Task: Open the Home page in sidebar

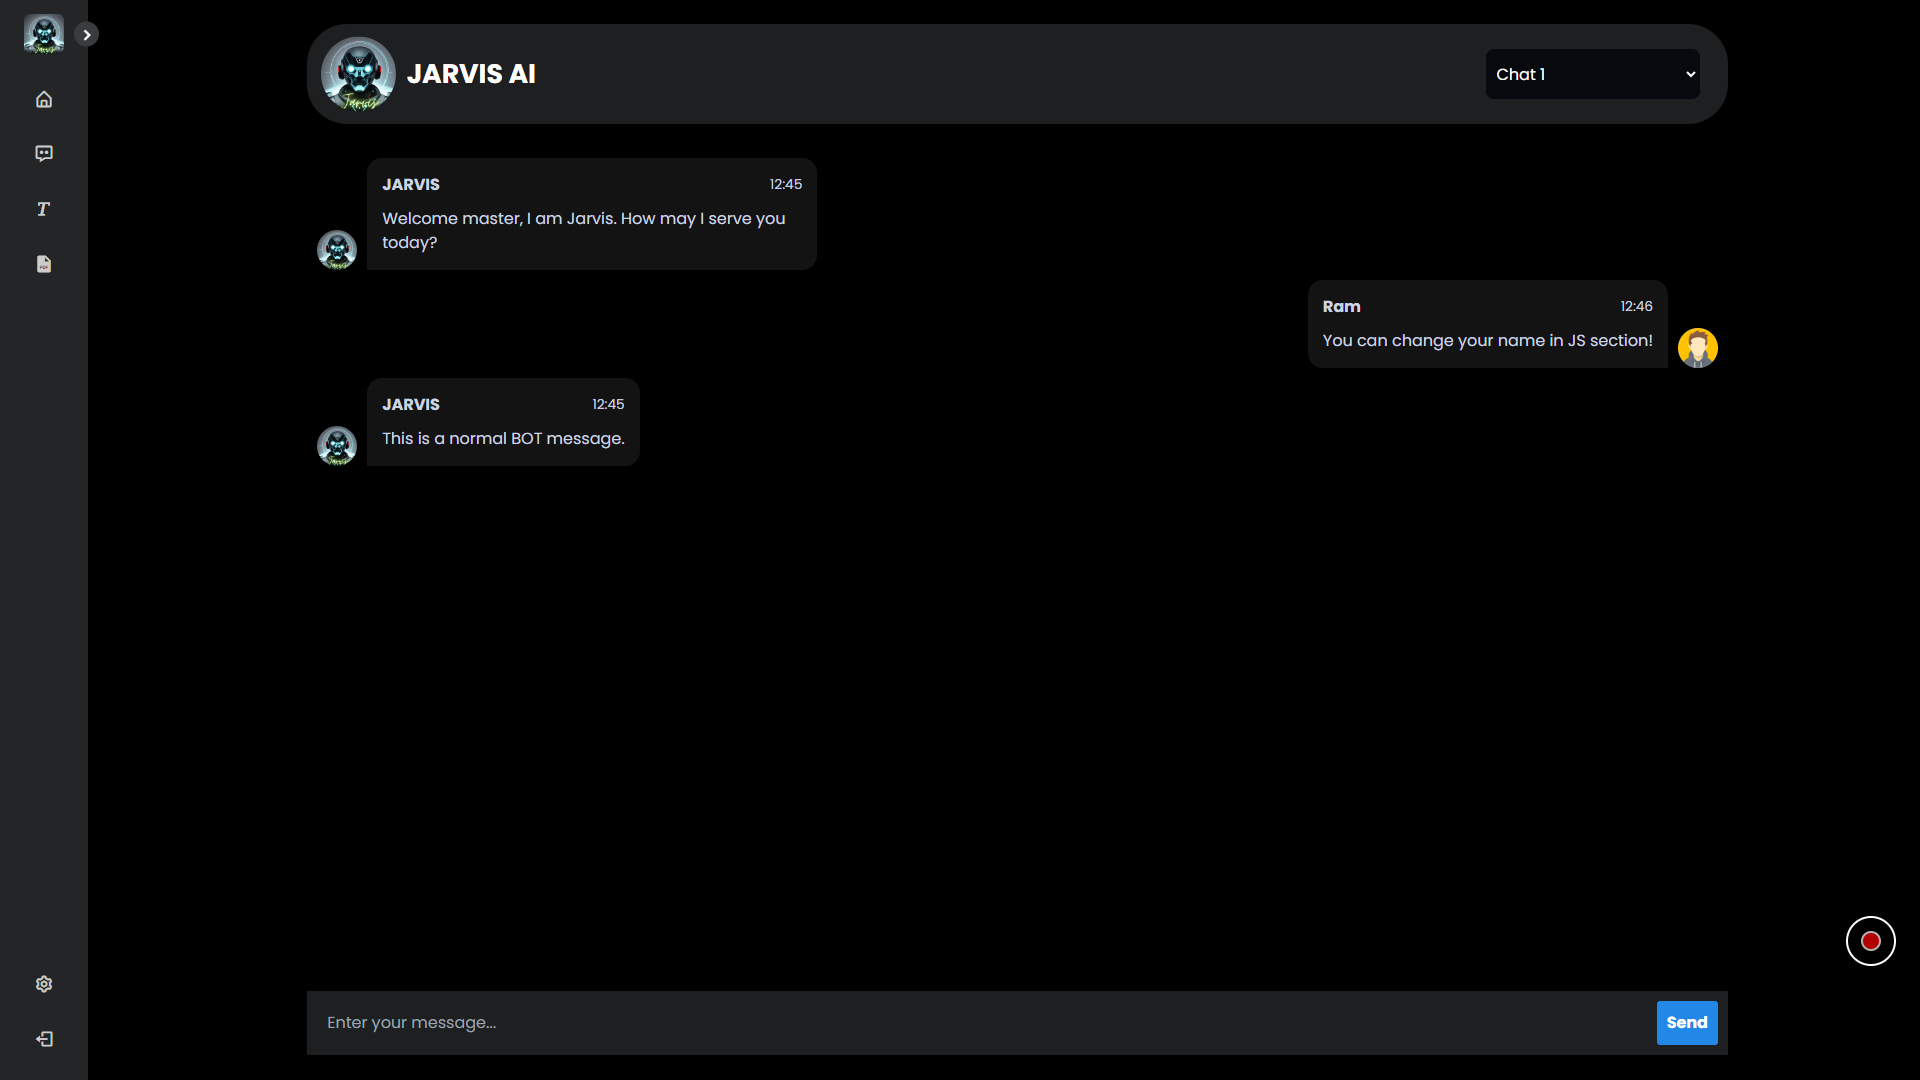Action: point(44,99)
